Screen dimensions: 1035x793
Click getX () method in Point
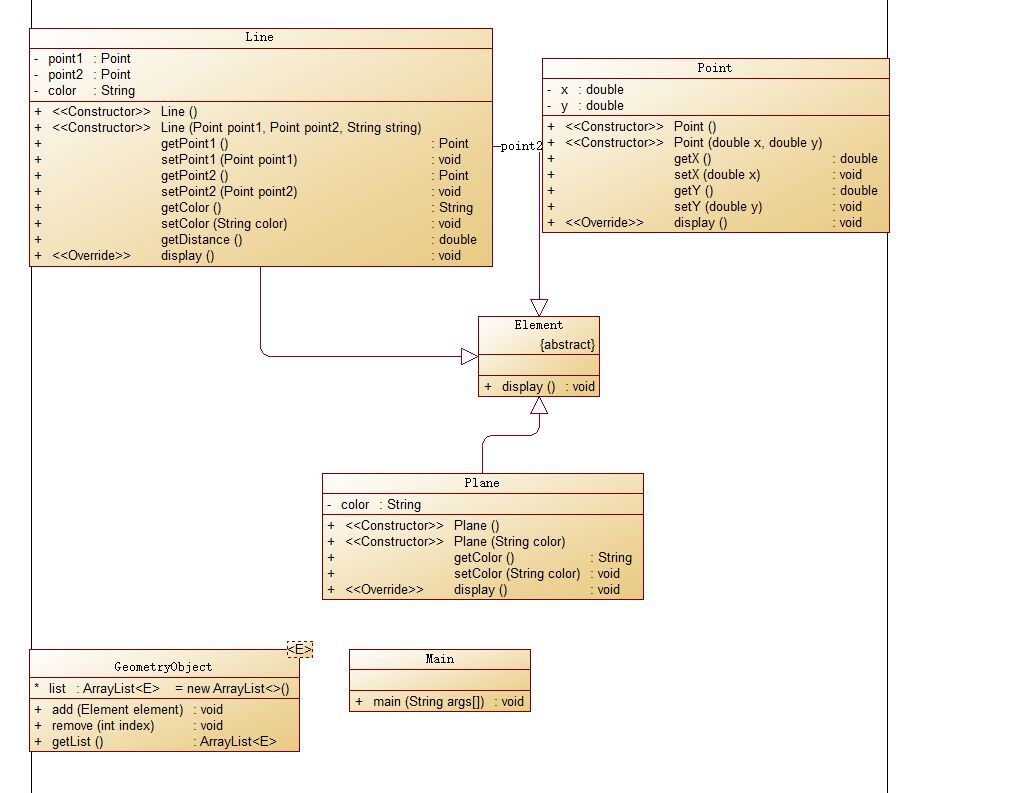click(713, 158)
